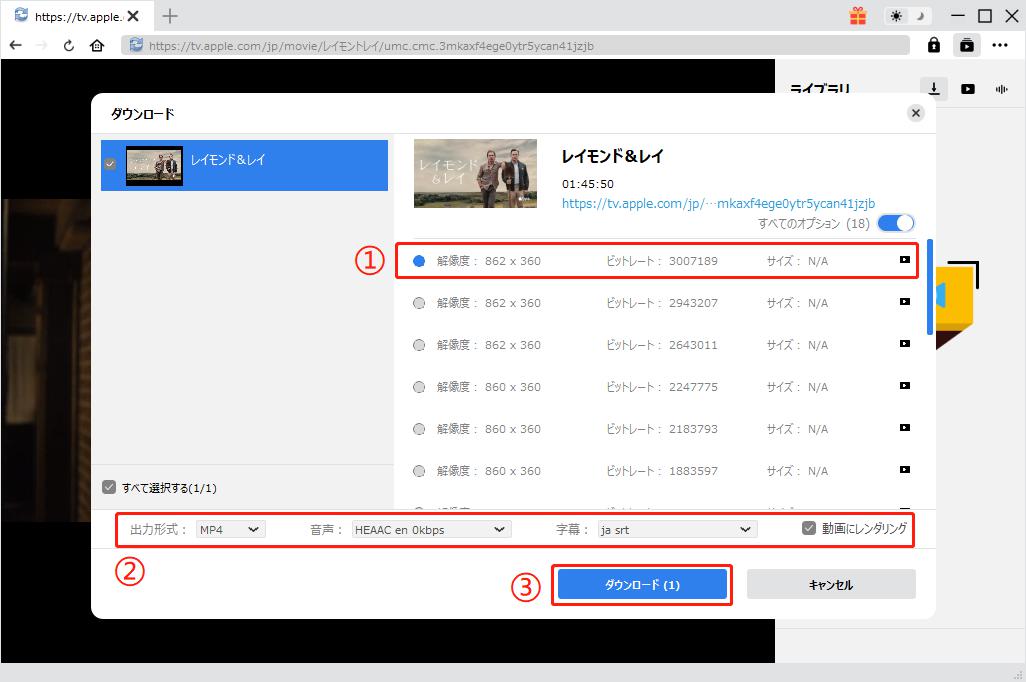Viewport: 1026px width, 682px height.
Task: Click the padlock icon in the toolbar
Action: (x=934, y=45)
